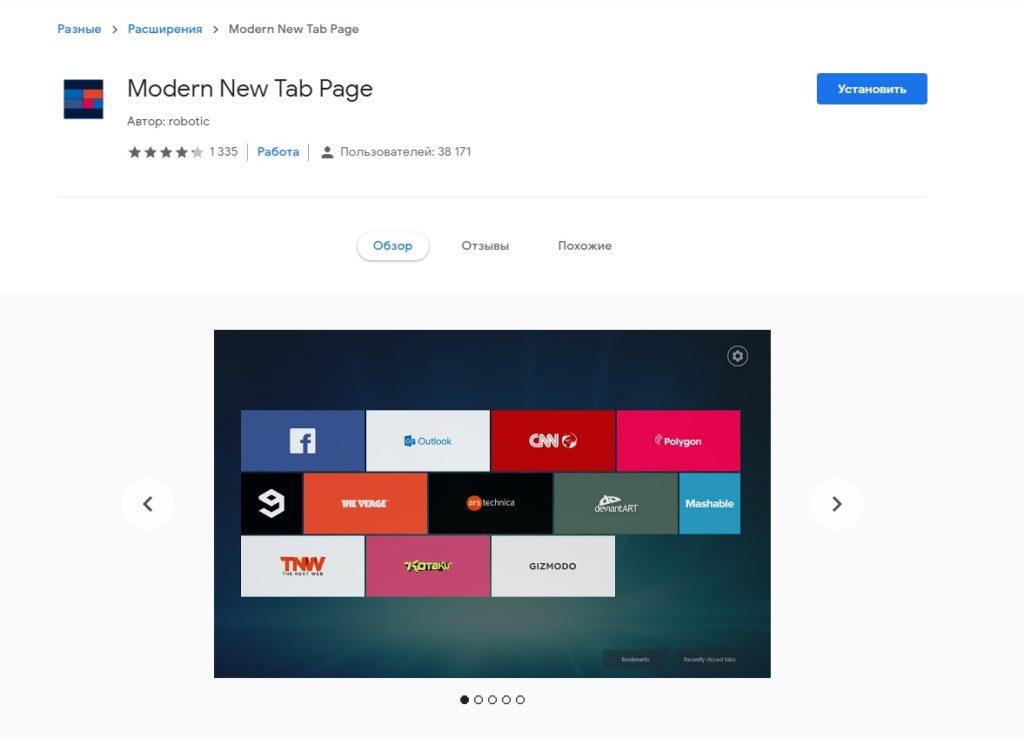The height and width of the screenshot is (752, 1024).
Task: Click the star rating icons
Action: (166, 152)
